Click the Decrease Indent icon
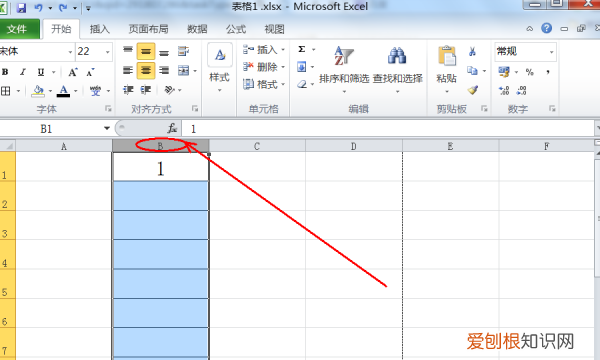600x360 pixels. click(x=128, y=90)
